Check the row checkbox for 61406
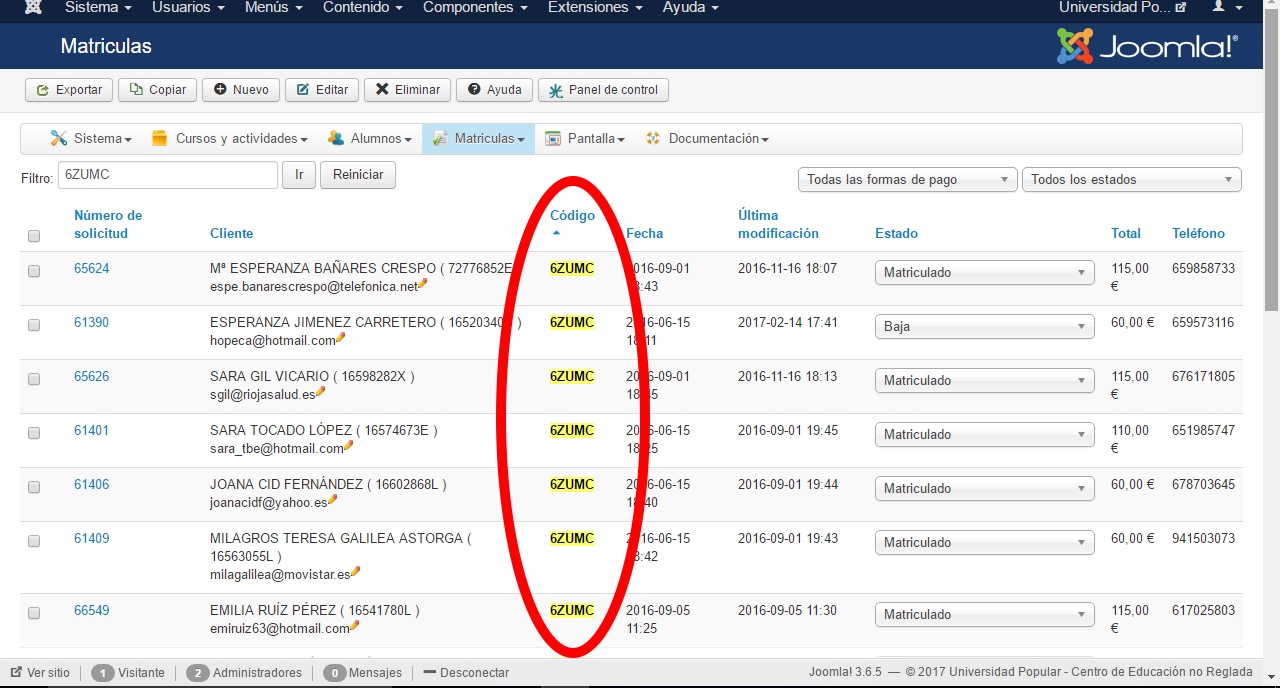Image resolution: width=1280 pixels, height=688 pixels. click(x=34, y=487)
